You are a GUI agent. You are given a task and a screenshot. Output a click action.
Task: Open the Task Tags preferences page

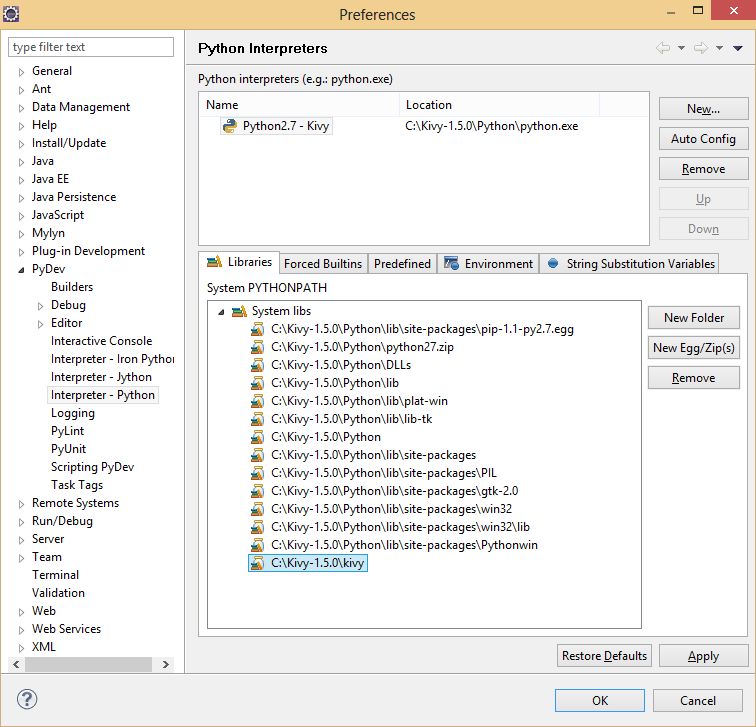point(77,485)
